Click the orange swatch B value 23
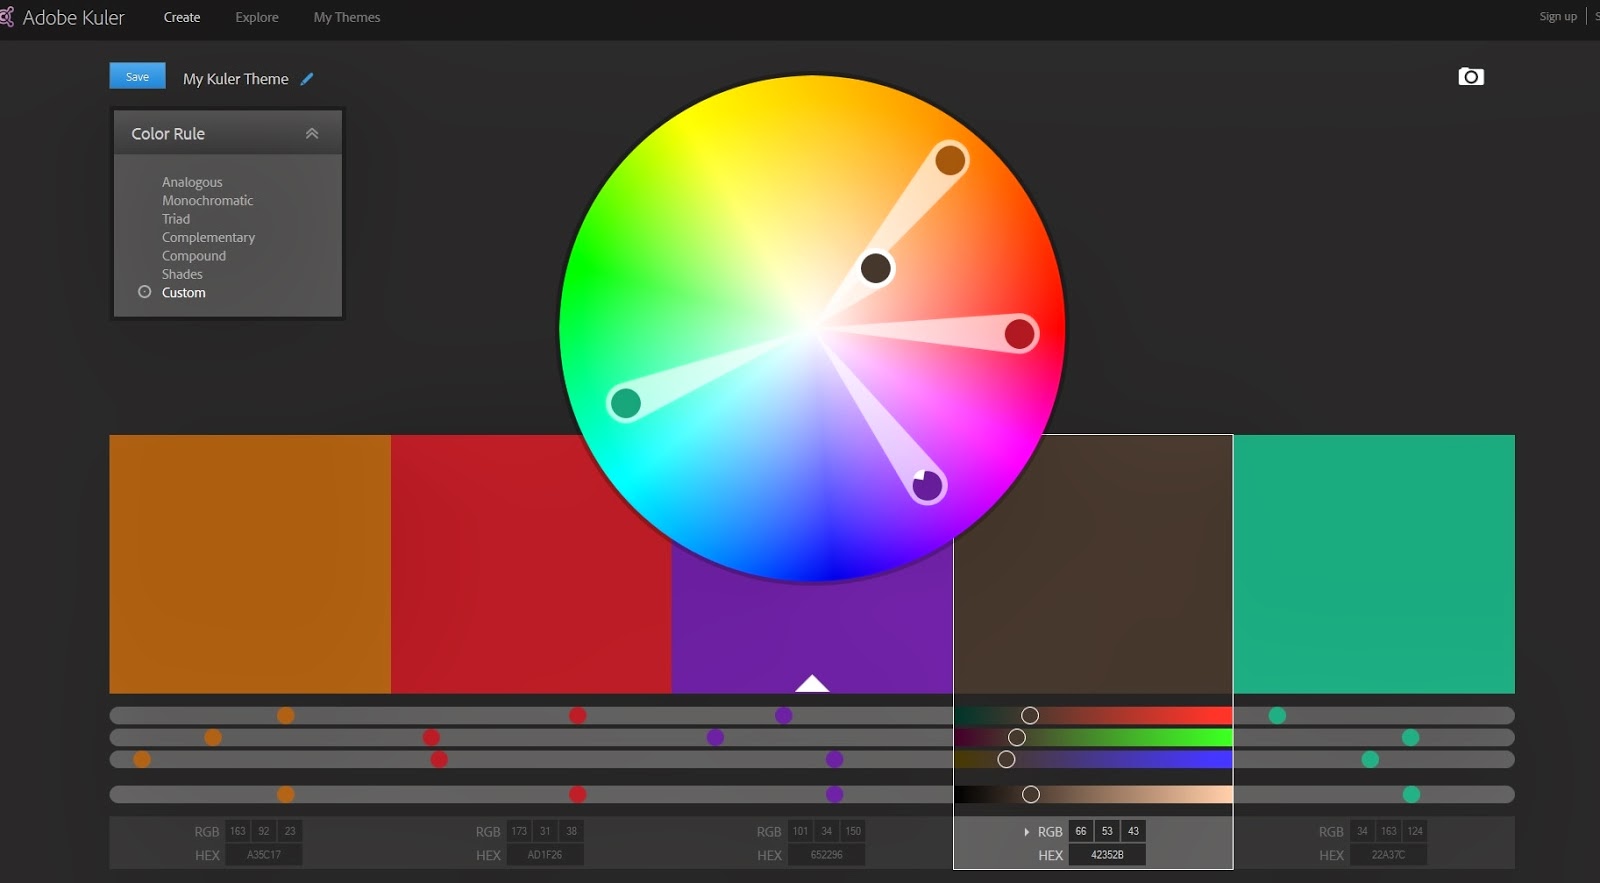Screen dimensions: 1600x883 coord(290,831)
